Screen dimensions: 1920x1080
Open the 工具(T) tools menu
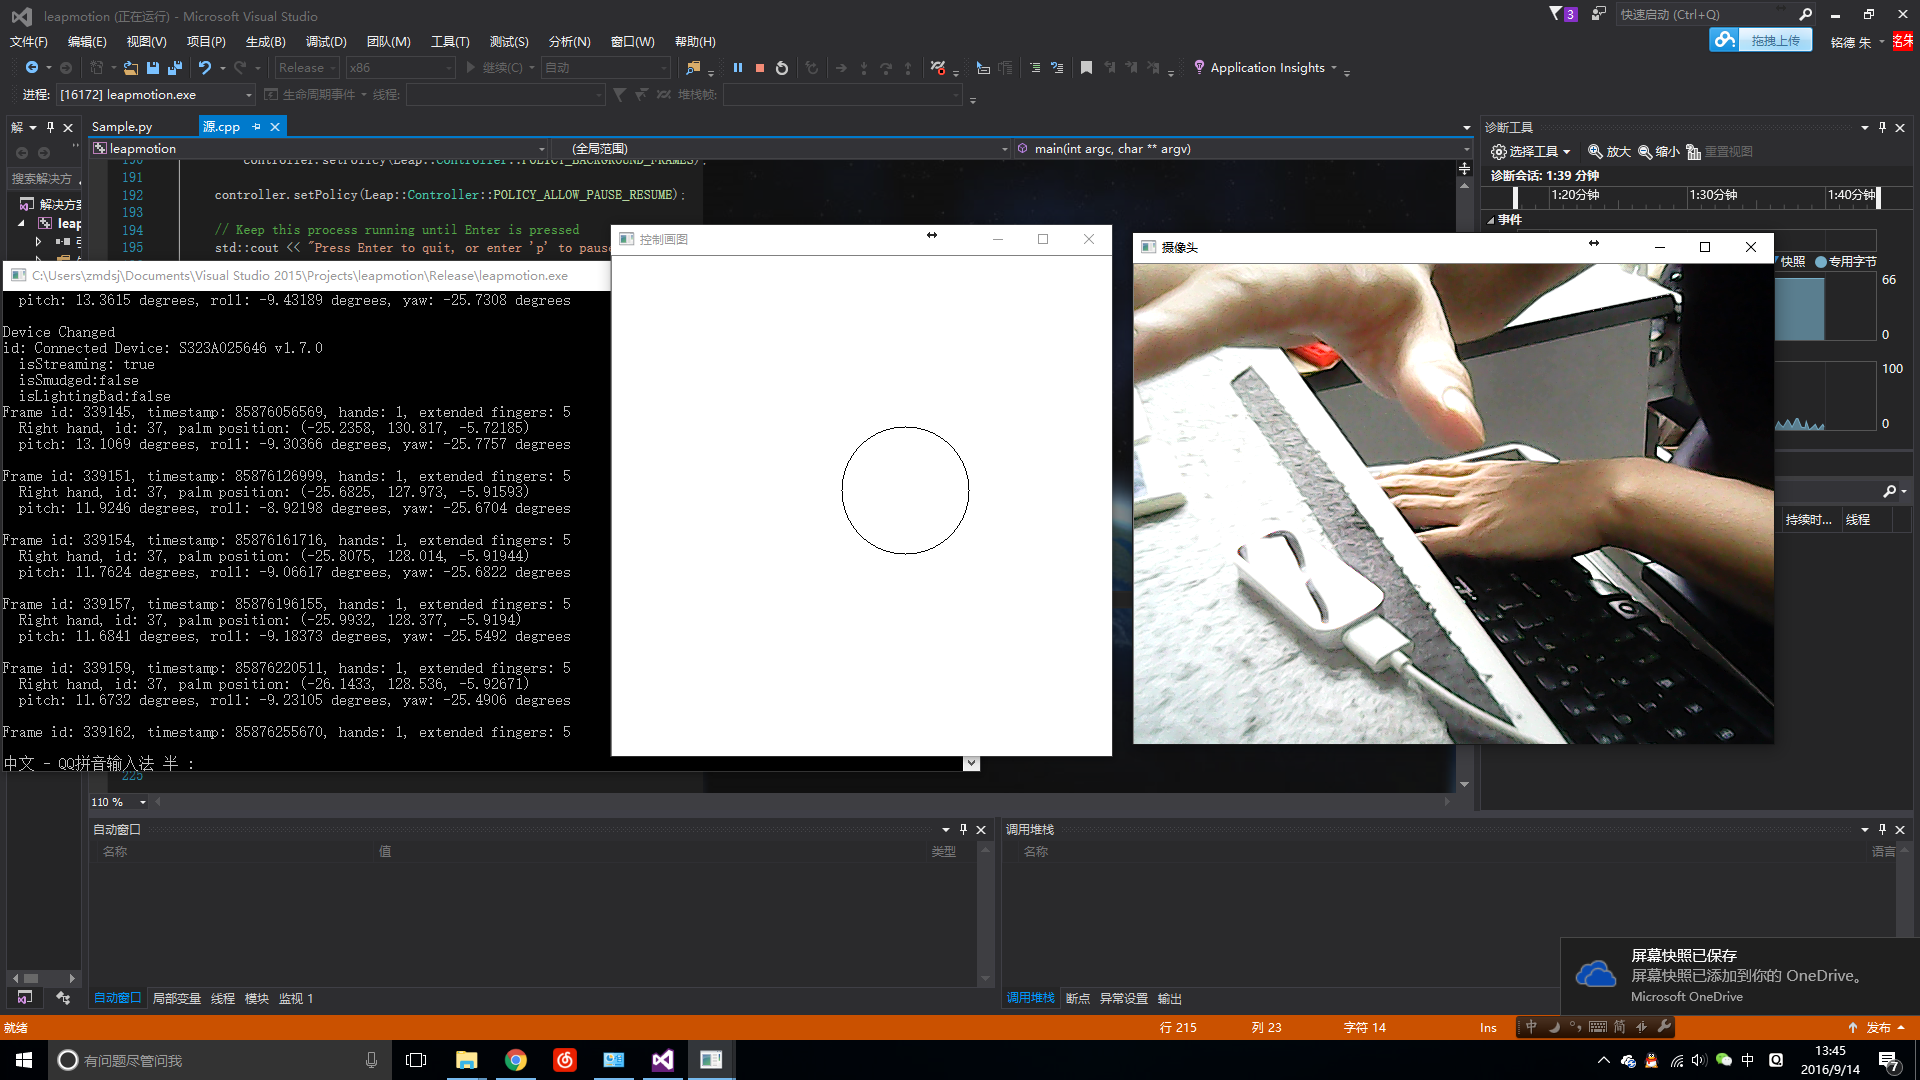pos(450,42)
